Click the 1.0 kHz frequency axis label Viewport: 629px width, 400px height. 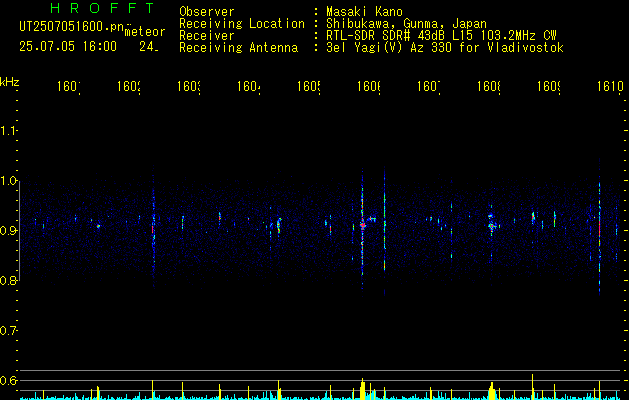[x=9, y=181]
